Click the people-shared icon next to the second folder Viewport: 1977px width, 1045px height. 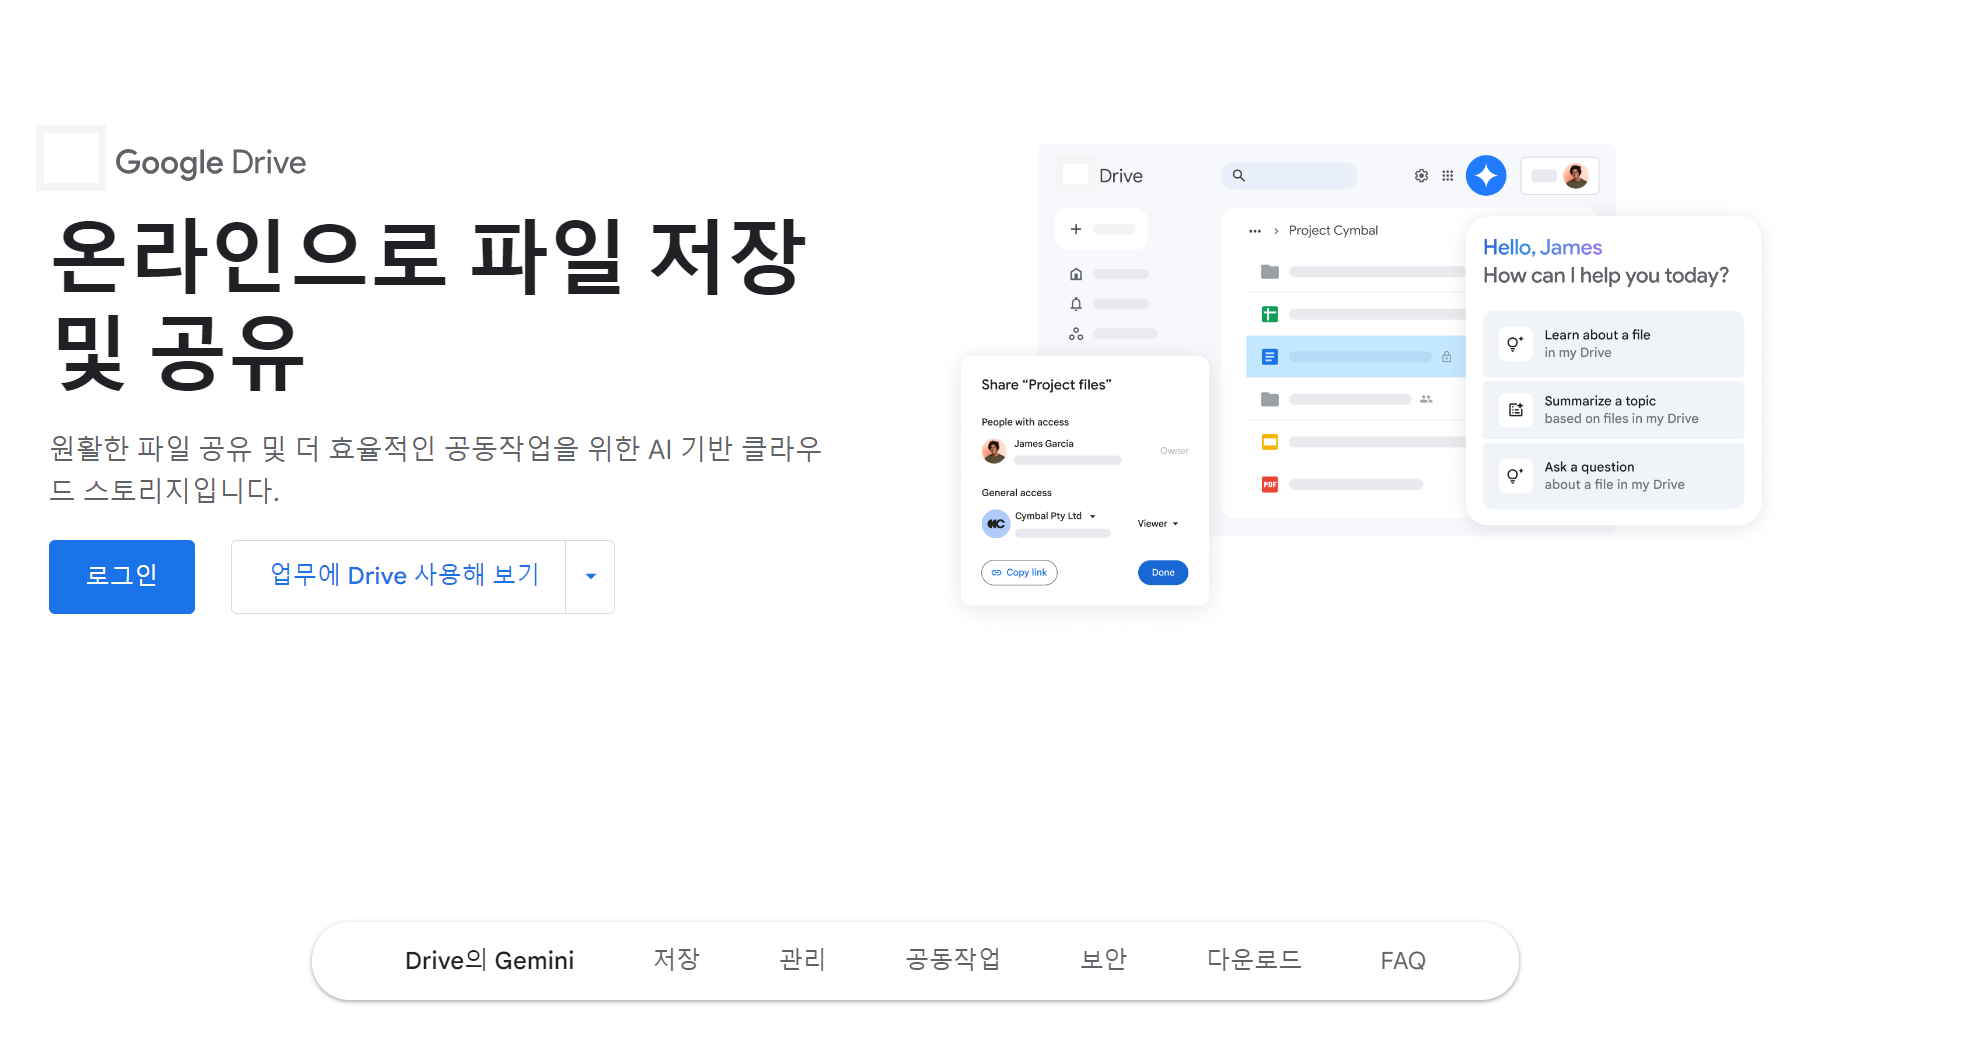click(x=1426, y=399)
